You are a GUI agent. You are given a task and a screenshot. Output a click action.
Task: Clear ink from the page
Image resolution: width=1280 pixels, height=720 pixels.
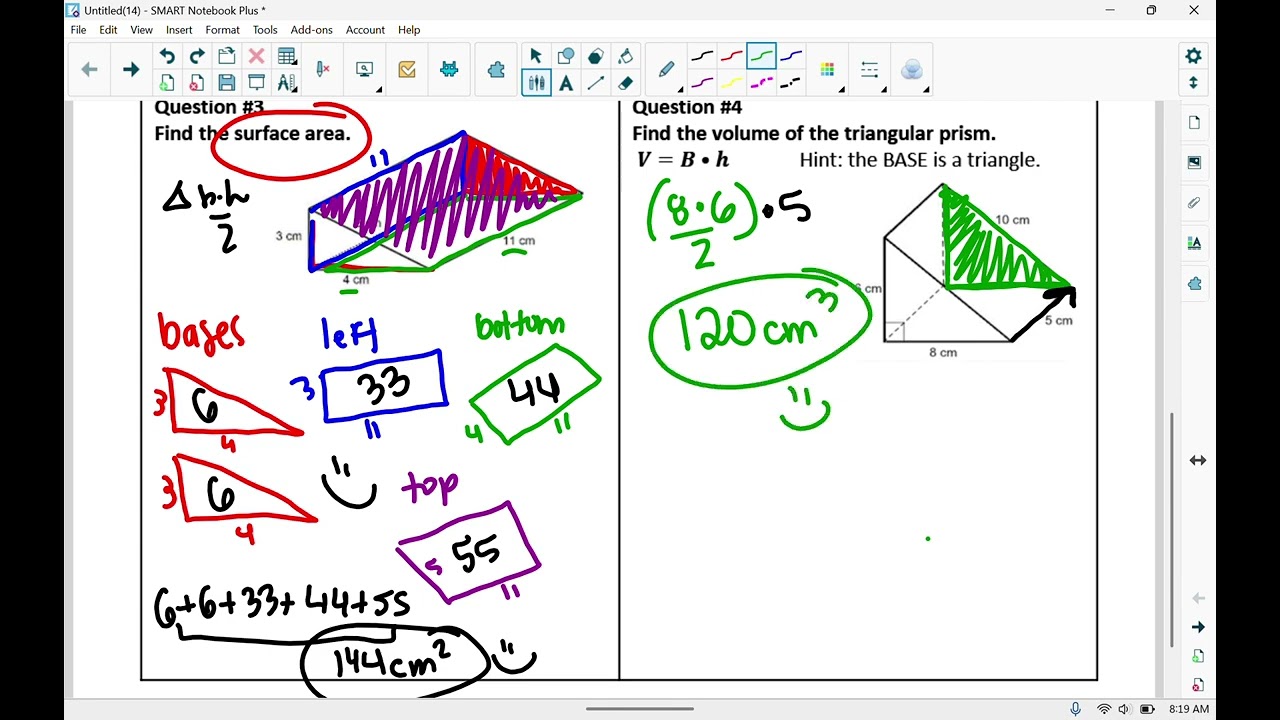coord(323,69)
